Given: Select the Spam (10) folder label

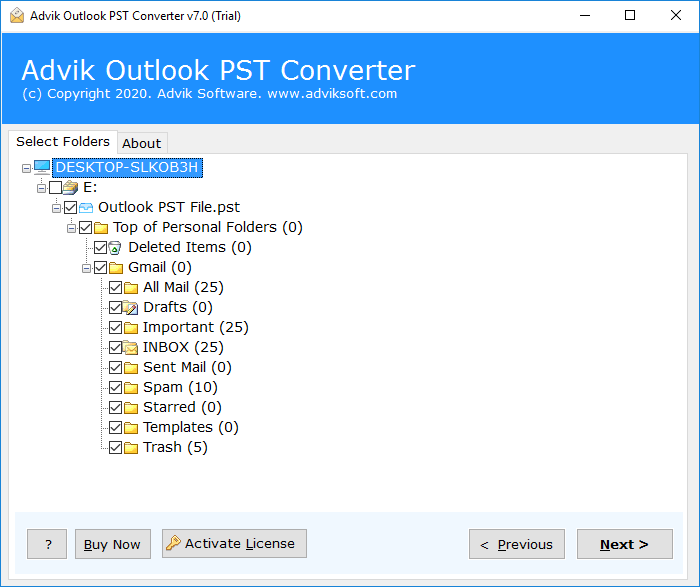Looking at the screenshot, I should point(180,387).
